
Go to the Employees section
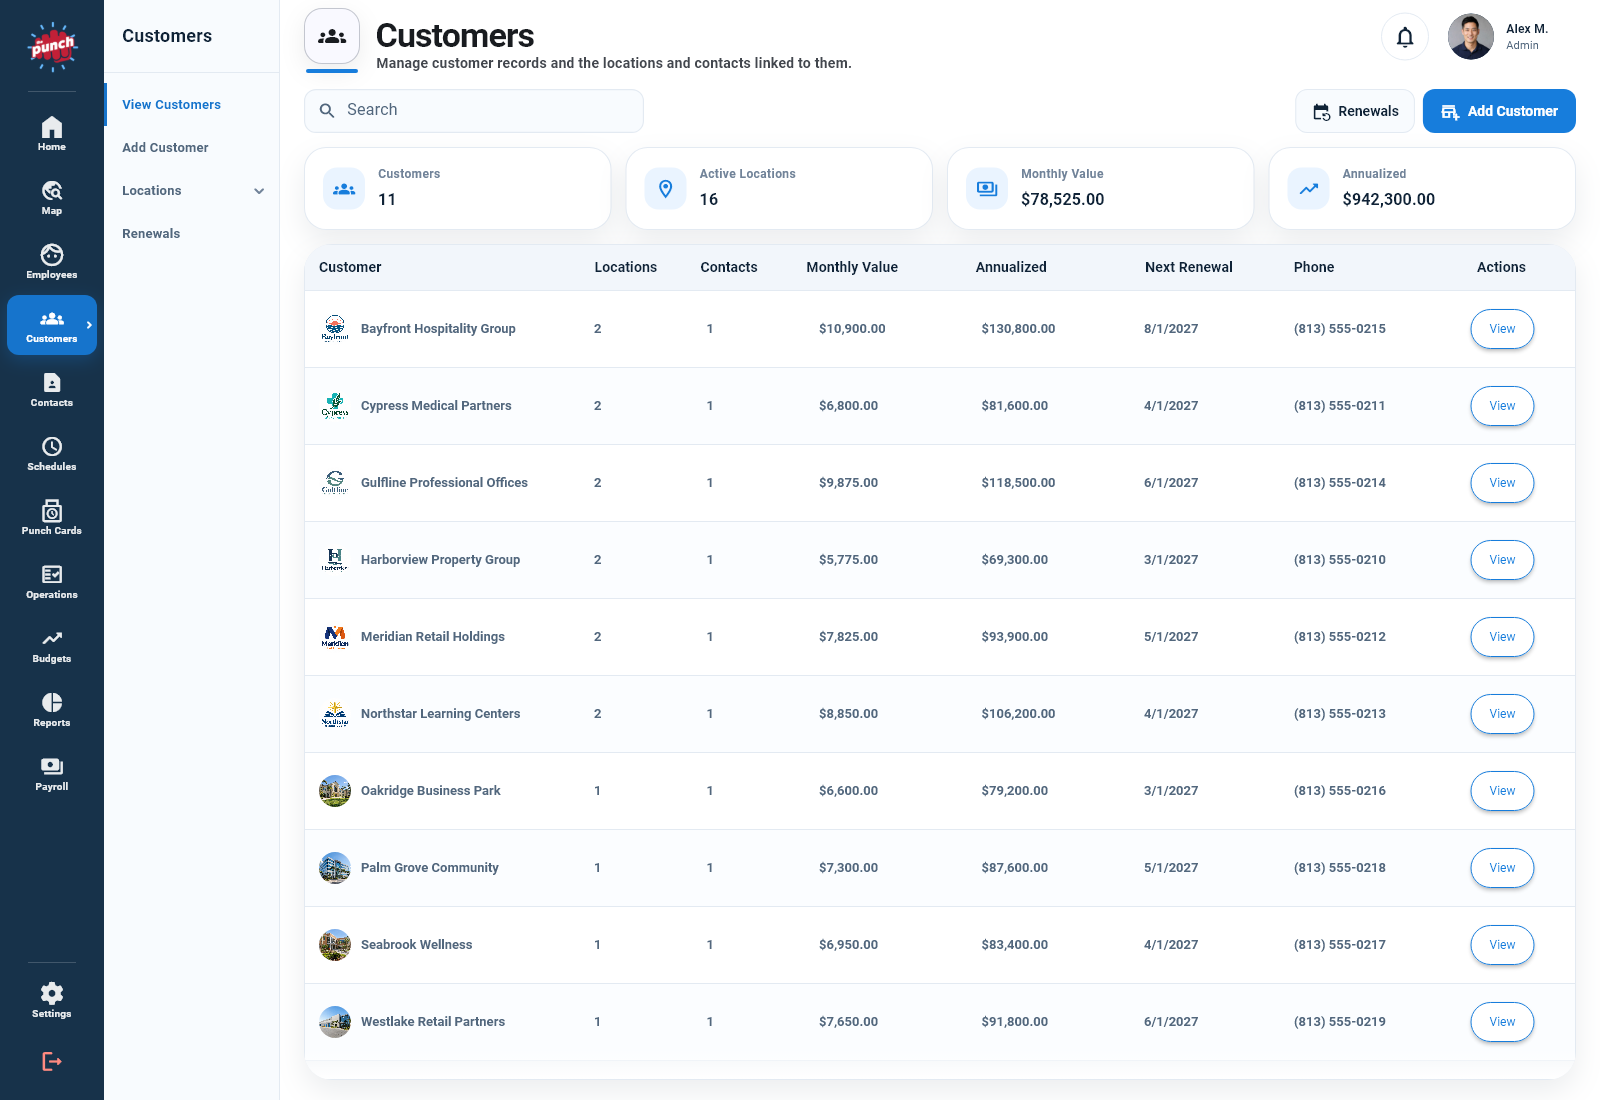52,261
